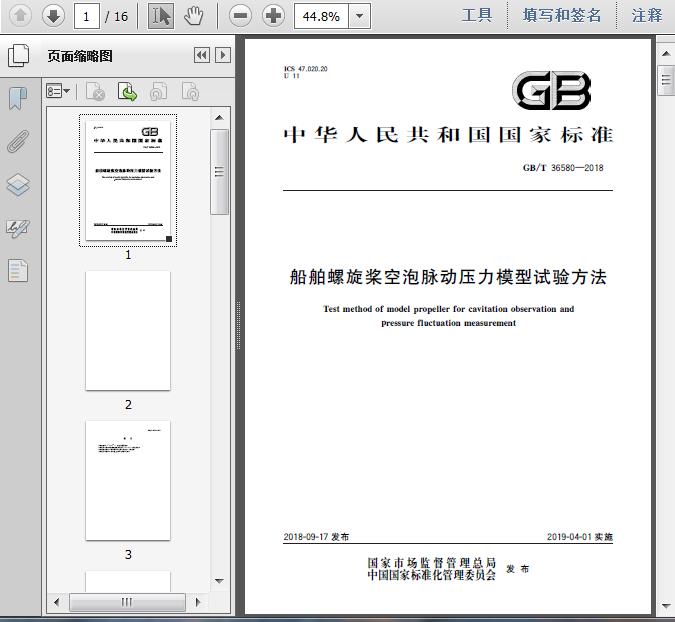The width and height of the screenshot is (675, 622).
Task: Select the page 3 thumbnail
Action: tap(128, 480)
